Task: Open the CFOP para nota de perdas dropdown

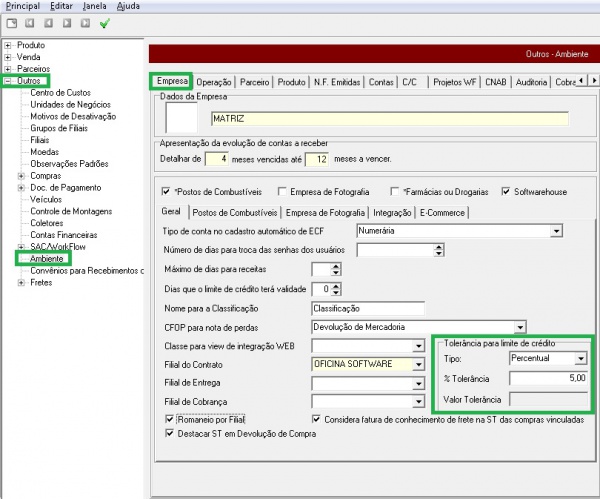Action: coord(520,326)
